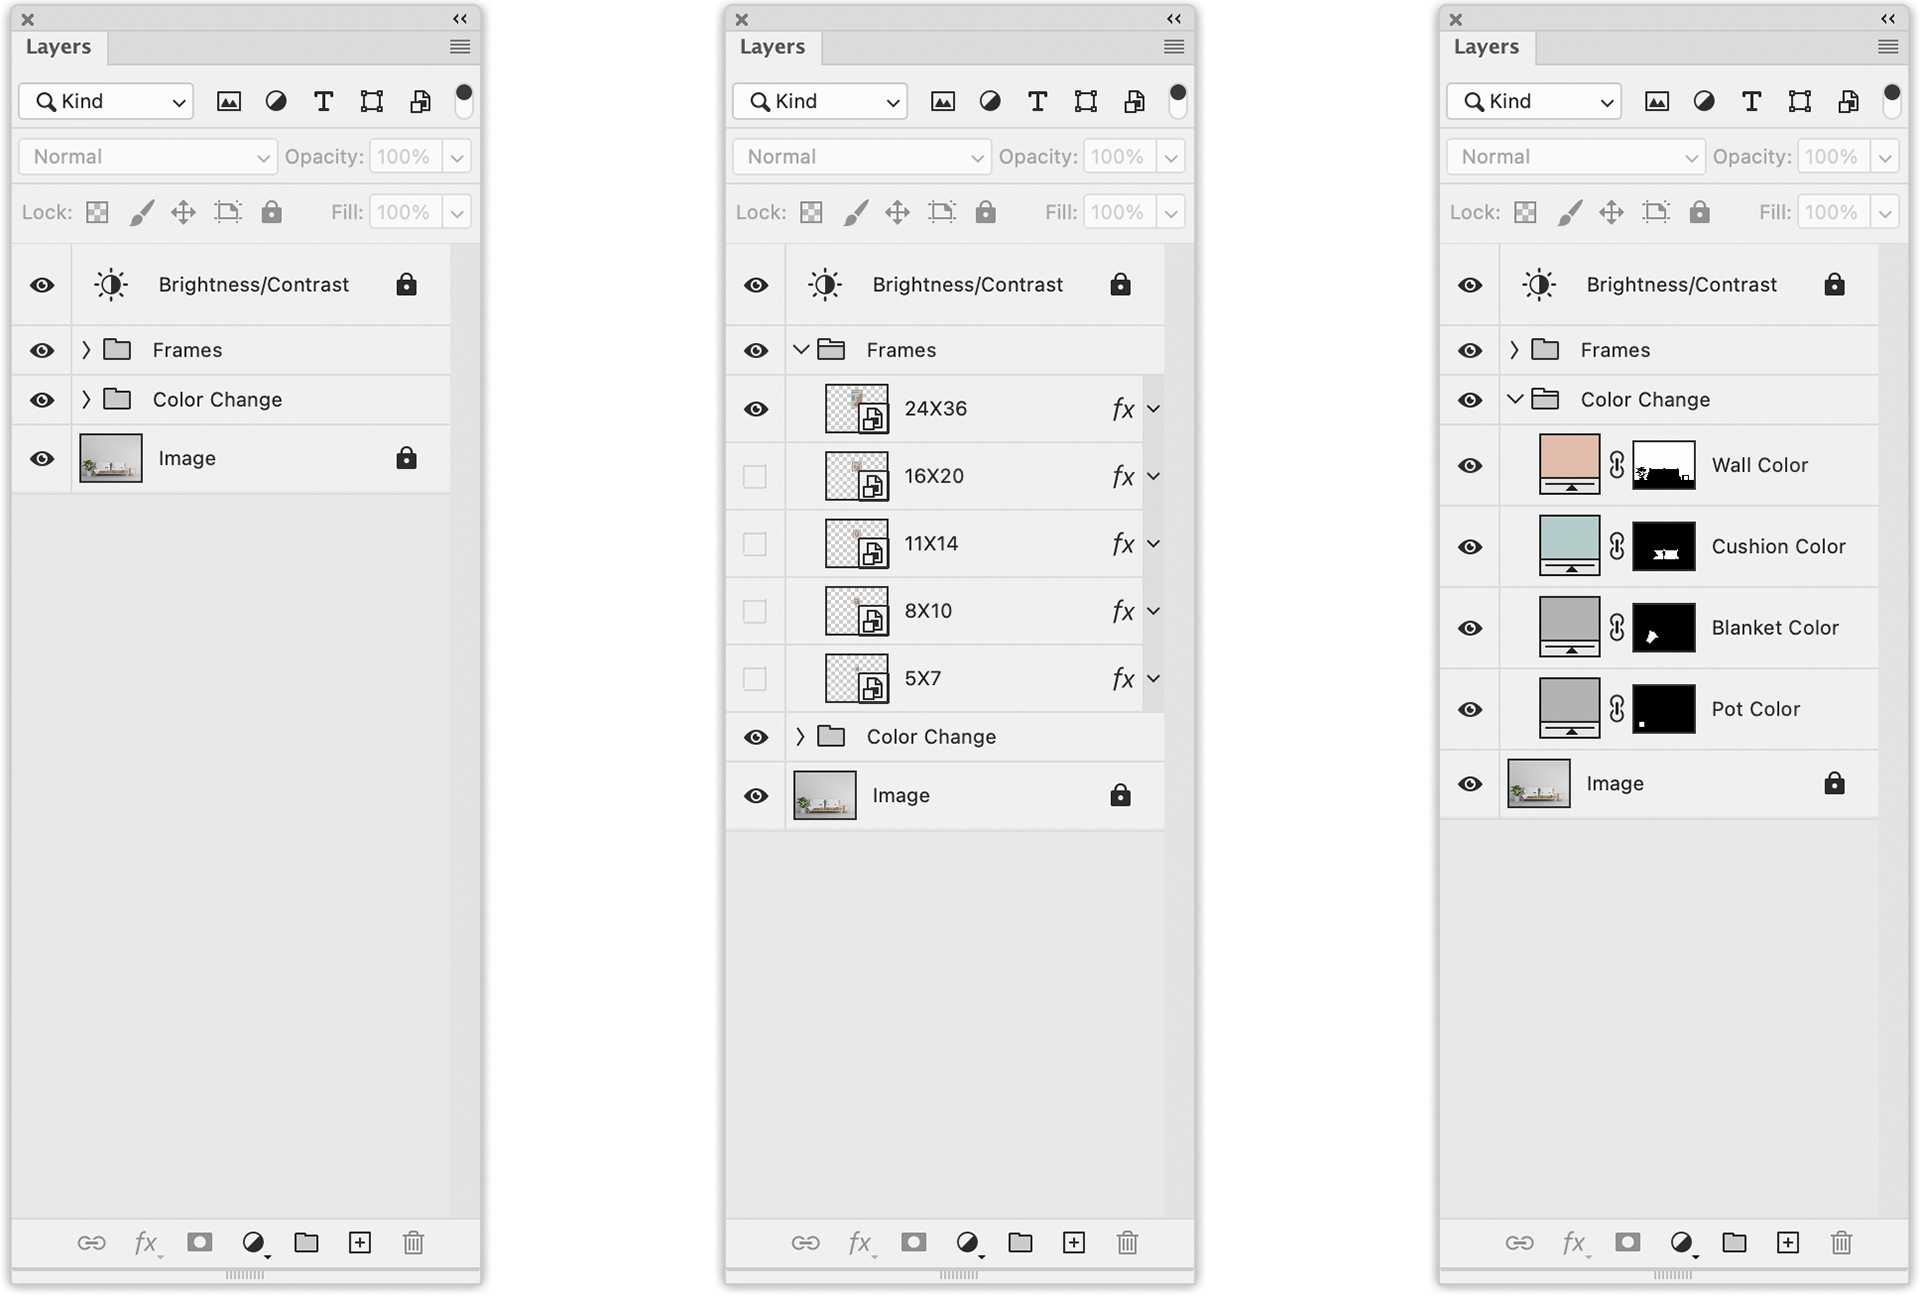Show the 11X14 frame layer

coord(755,544)
